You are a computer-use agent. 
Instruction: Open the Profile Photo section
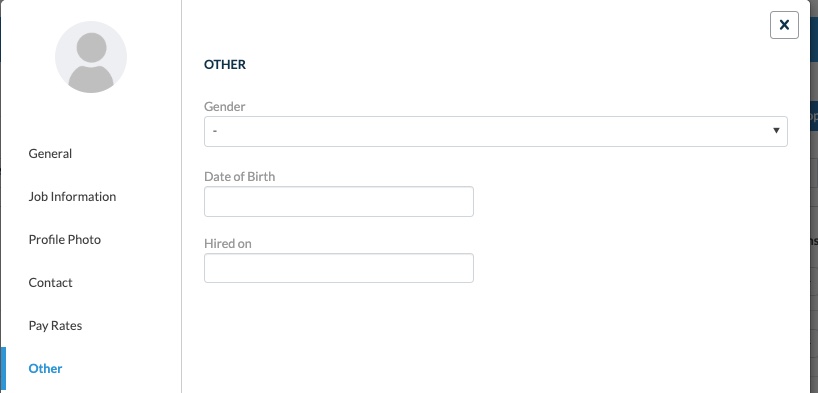click(65, 240)
